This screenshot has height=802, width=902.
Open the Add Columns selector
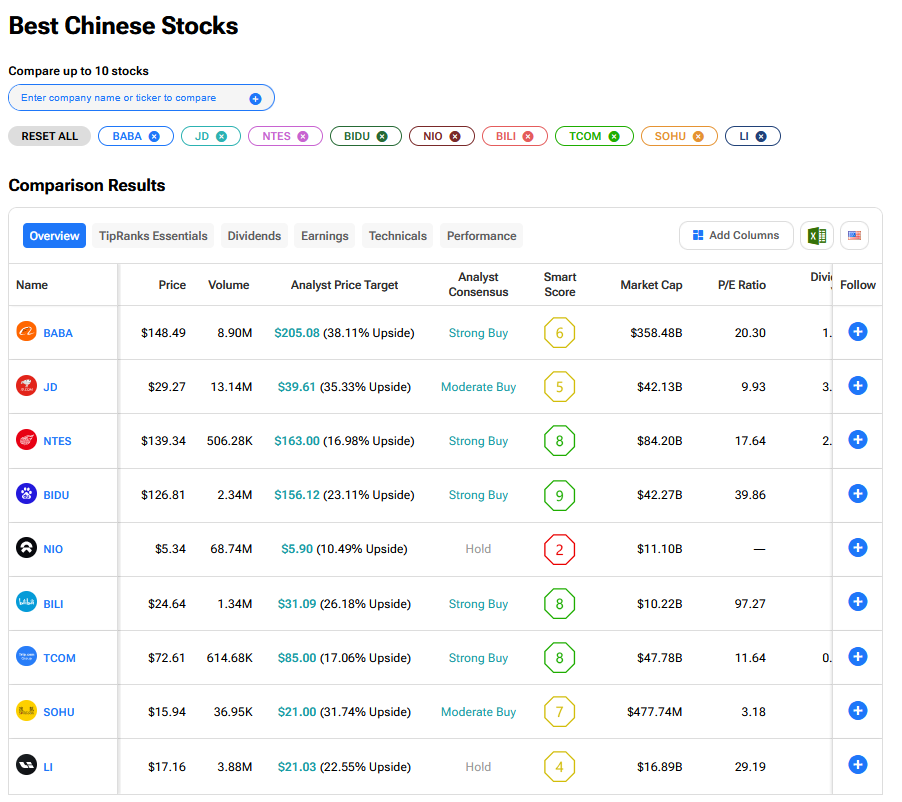pyautogui.click(x=736, y=236)
